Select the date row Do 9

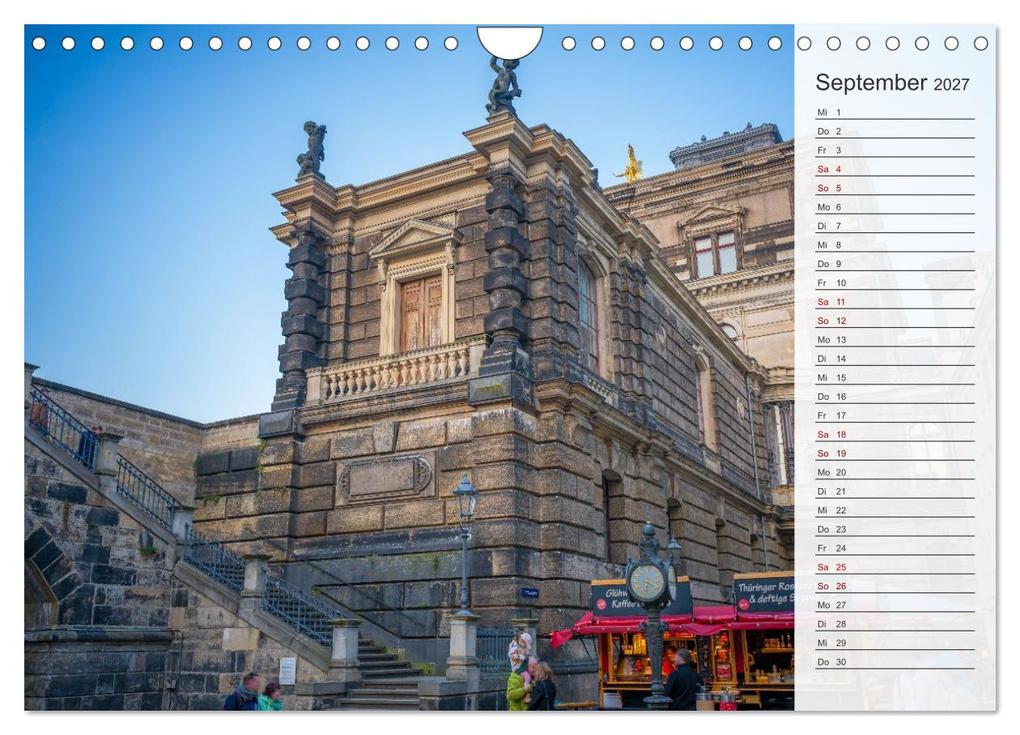tap(894, 263)
